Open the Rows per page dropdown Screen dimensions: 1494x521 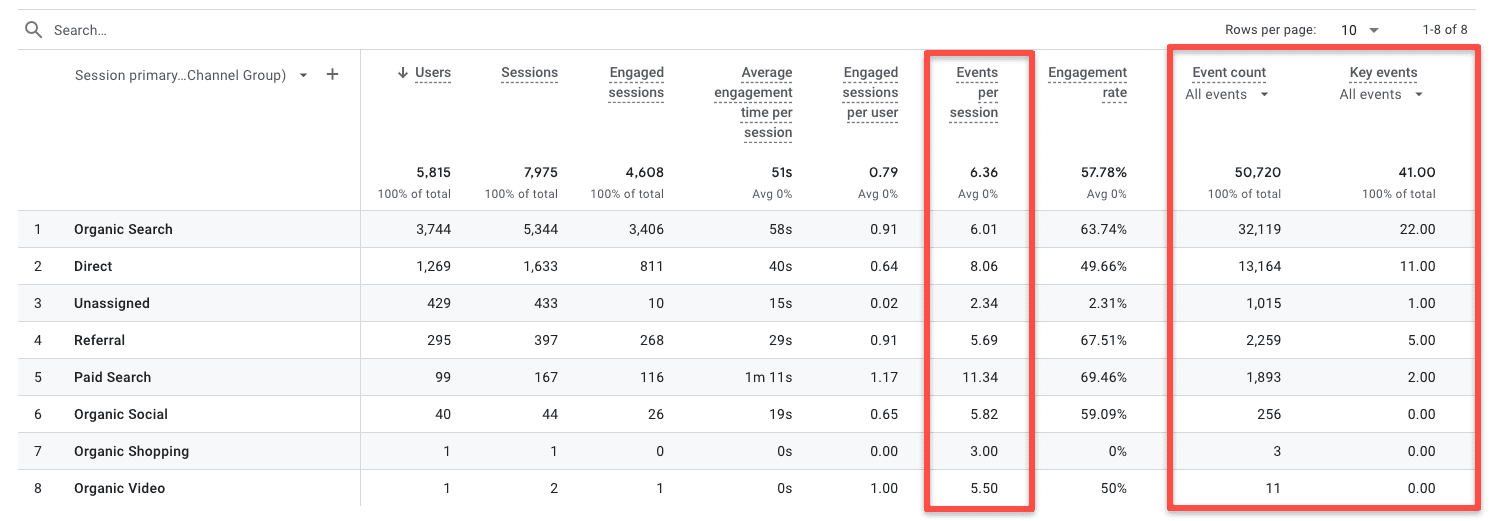[x=1360, y=30]
